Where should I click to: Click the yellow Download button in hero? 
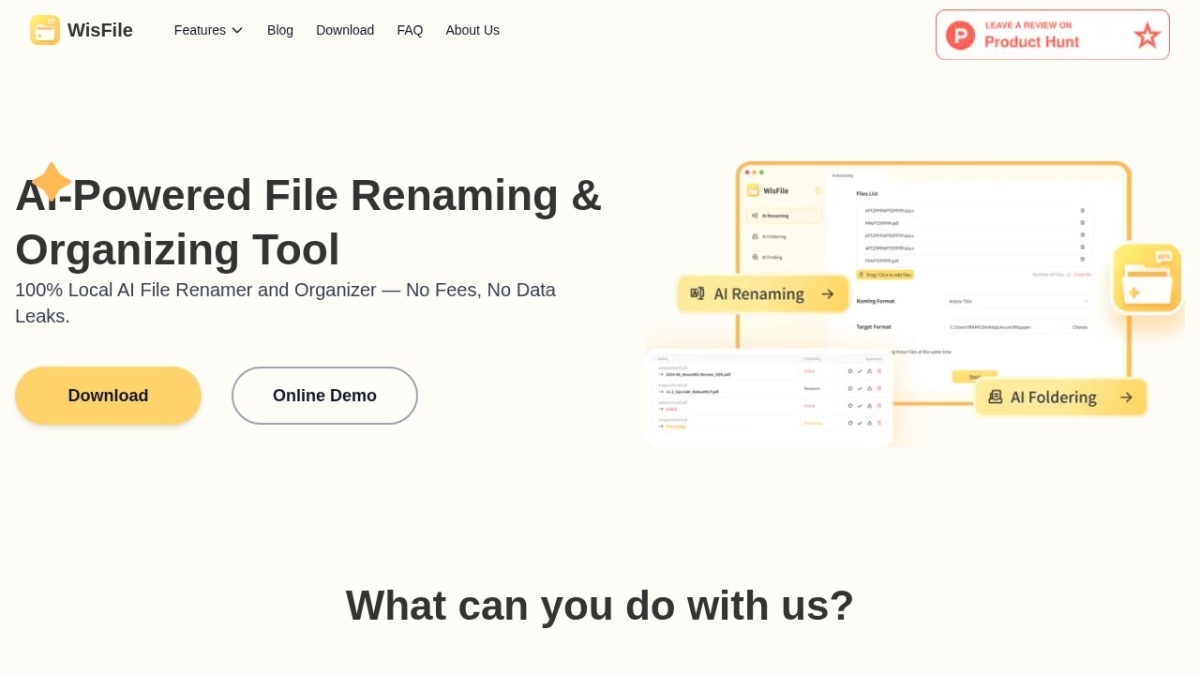108,395
